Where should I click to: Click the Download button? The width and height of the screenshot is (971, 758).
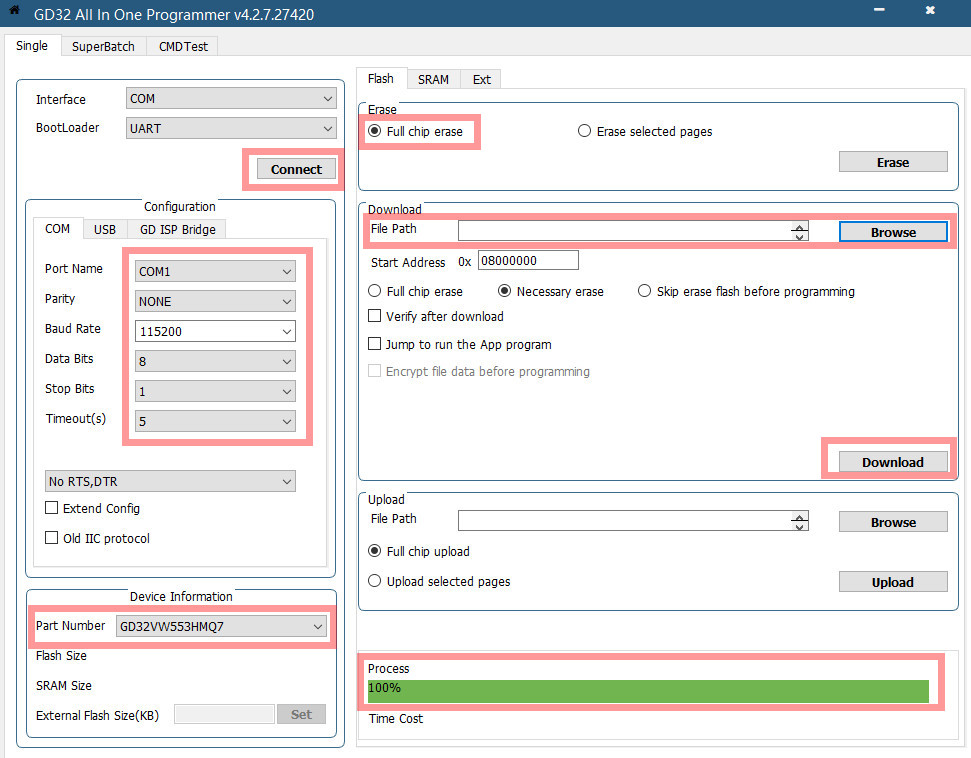(x=892, y=462)
